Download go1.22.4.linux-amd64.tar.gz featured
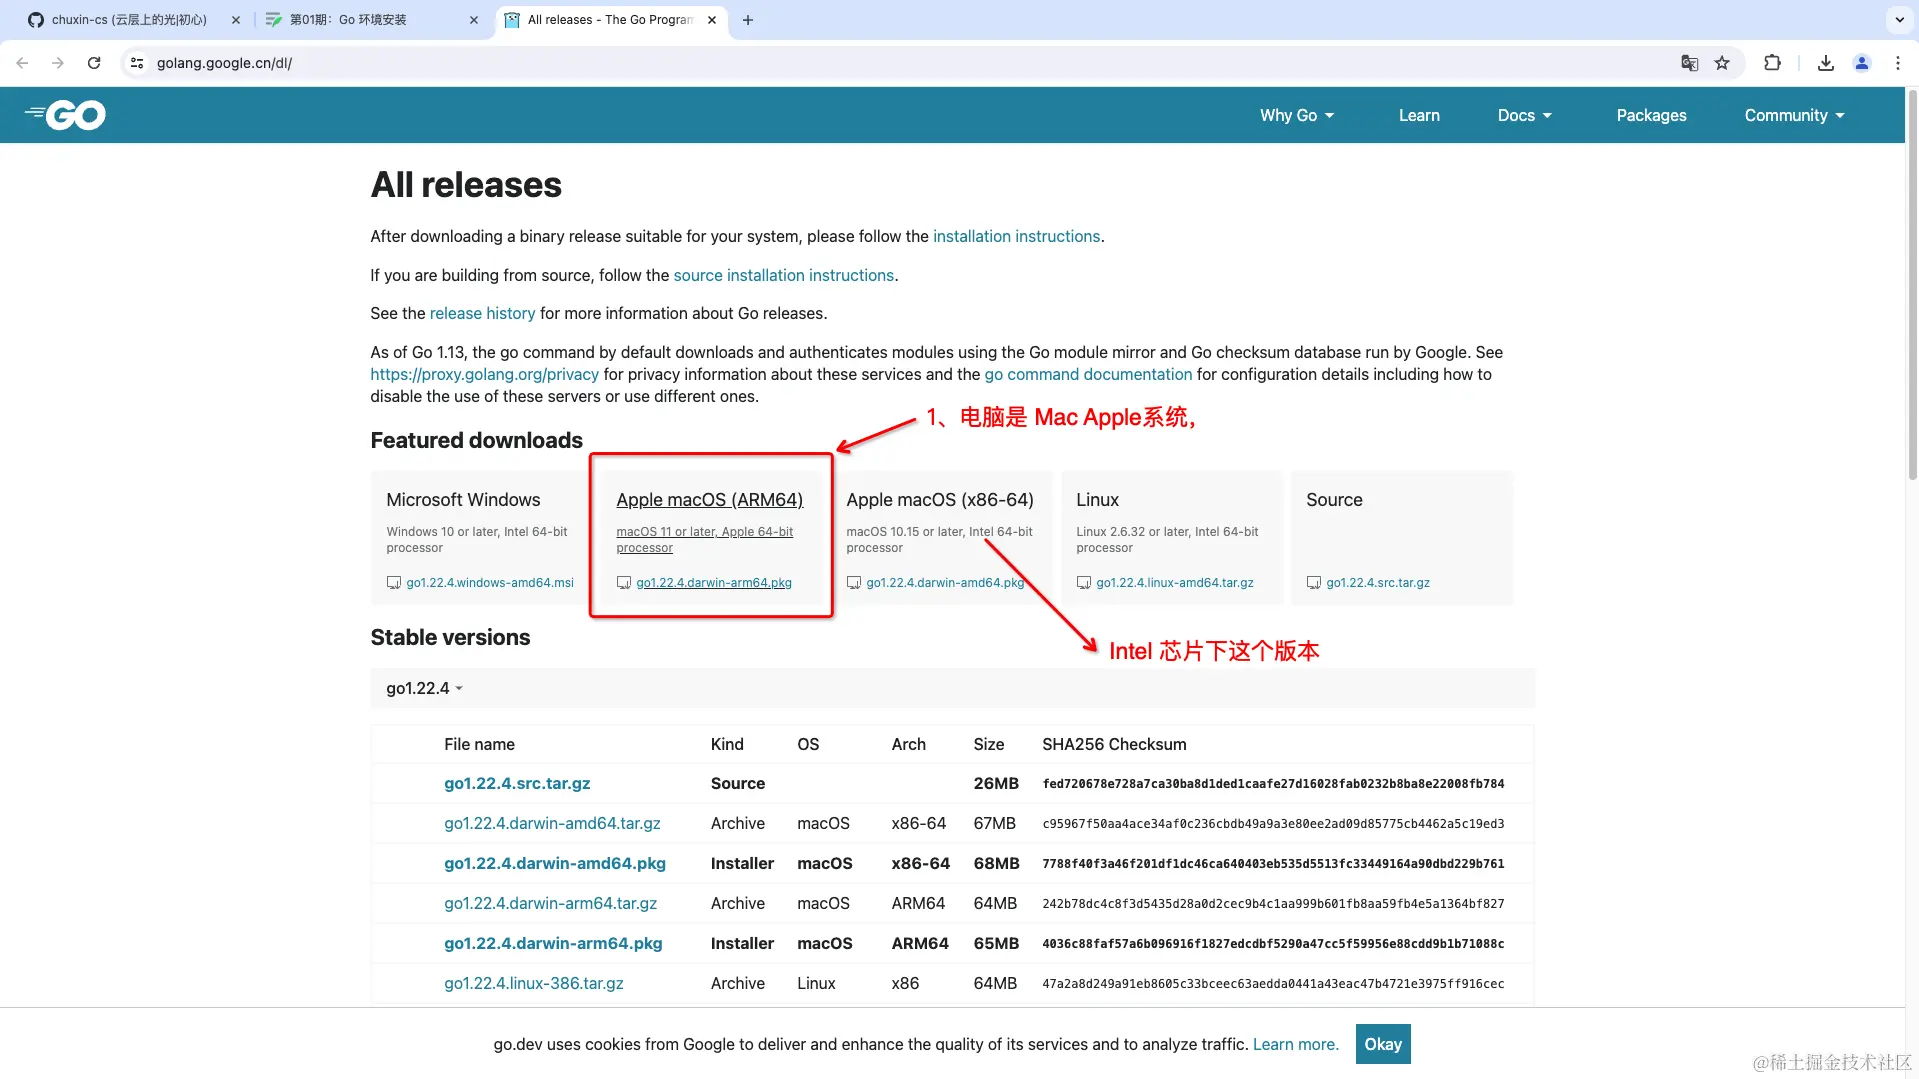 click(1175, 583)
